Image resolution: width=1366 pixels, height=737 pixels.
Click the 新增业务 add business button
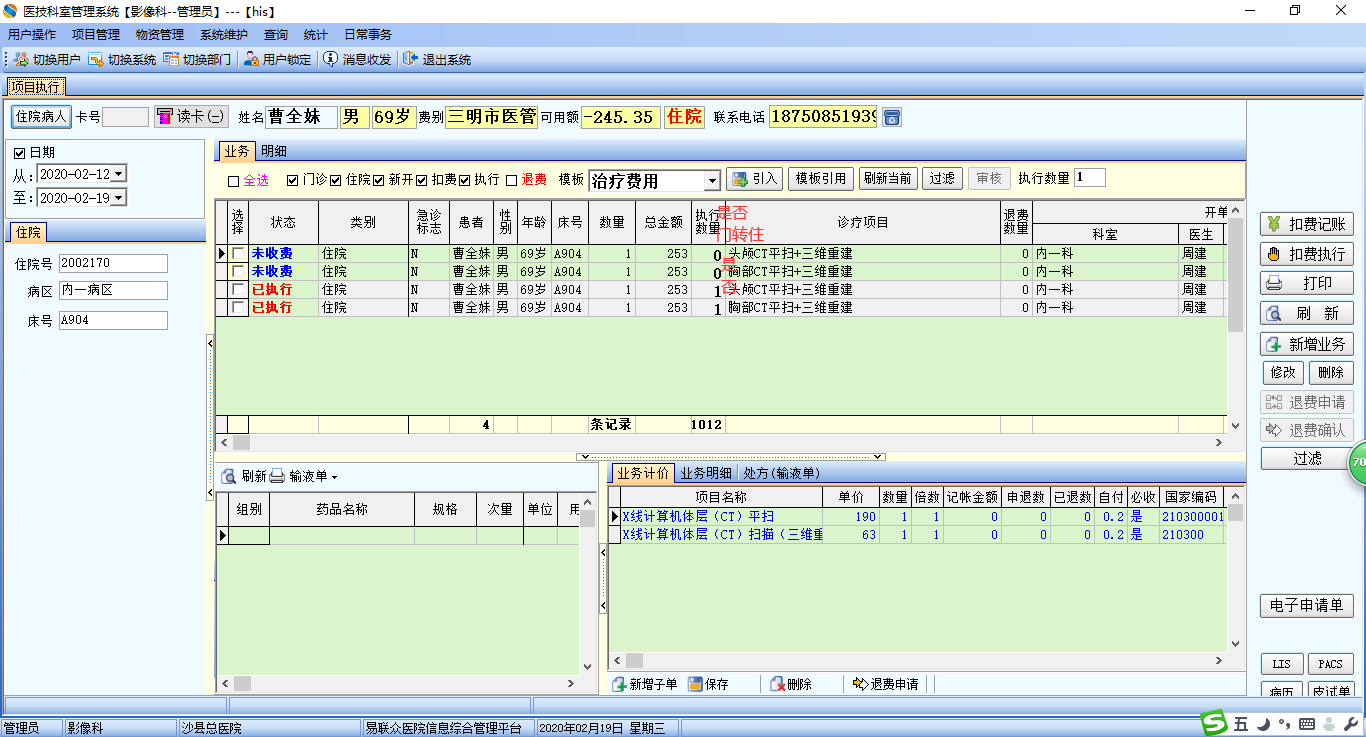click(1307, 344)
